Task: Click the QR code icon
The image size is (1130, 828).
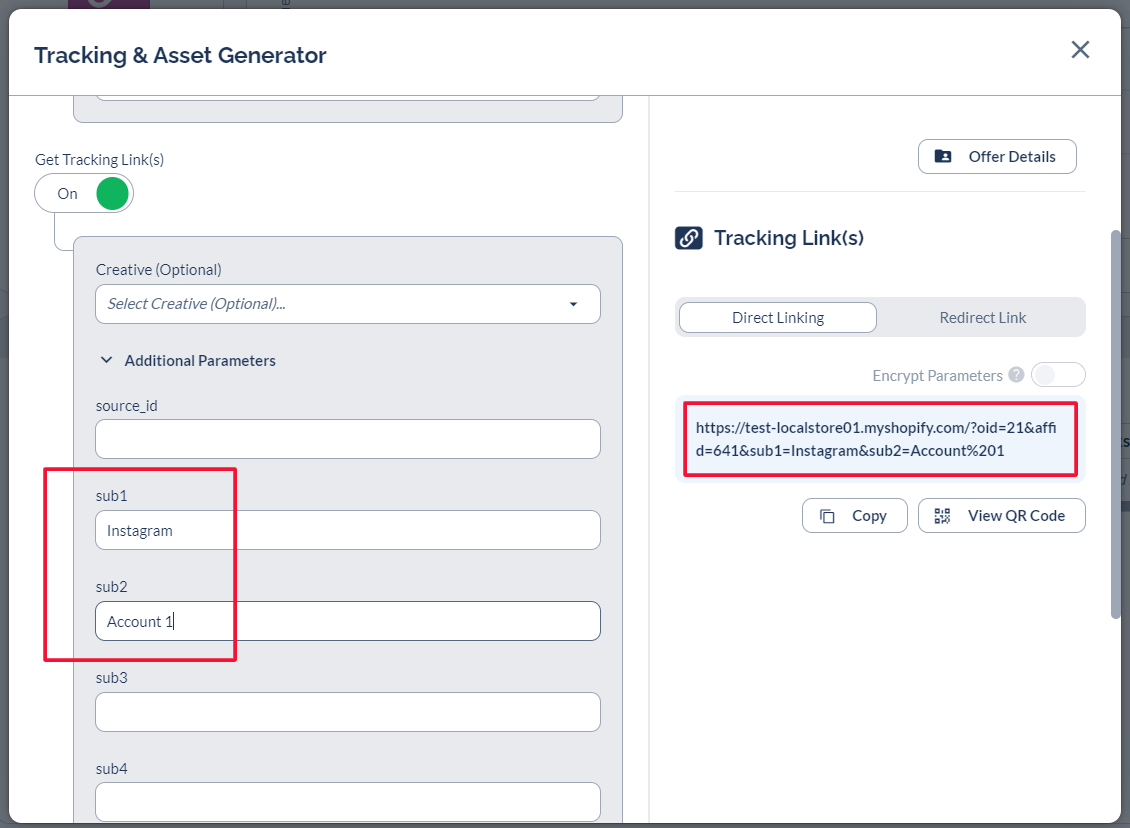Action: pyautogui.click(x=942, y=516)
